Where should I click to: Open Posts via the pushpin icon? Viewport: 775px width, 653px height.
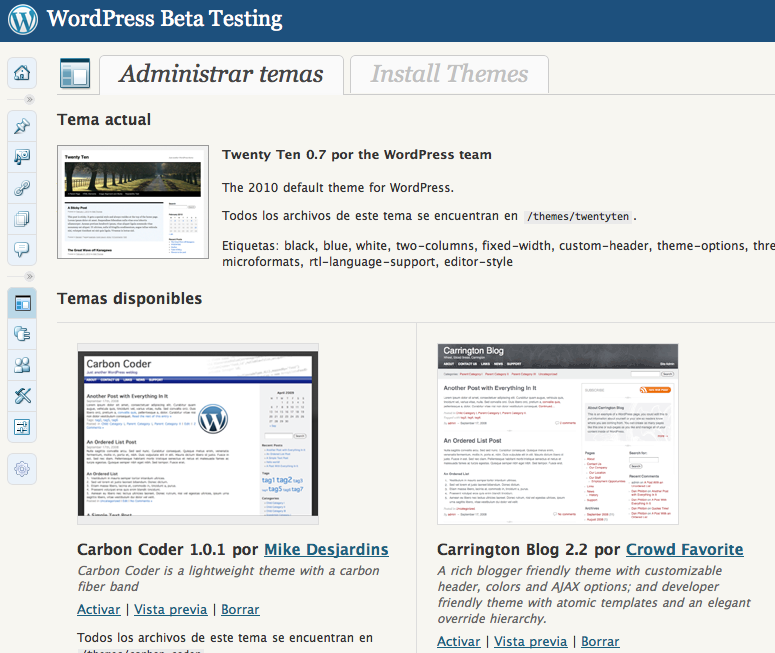click(22, 126)
